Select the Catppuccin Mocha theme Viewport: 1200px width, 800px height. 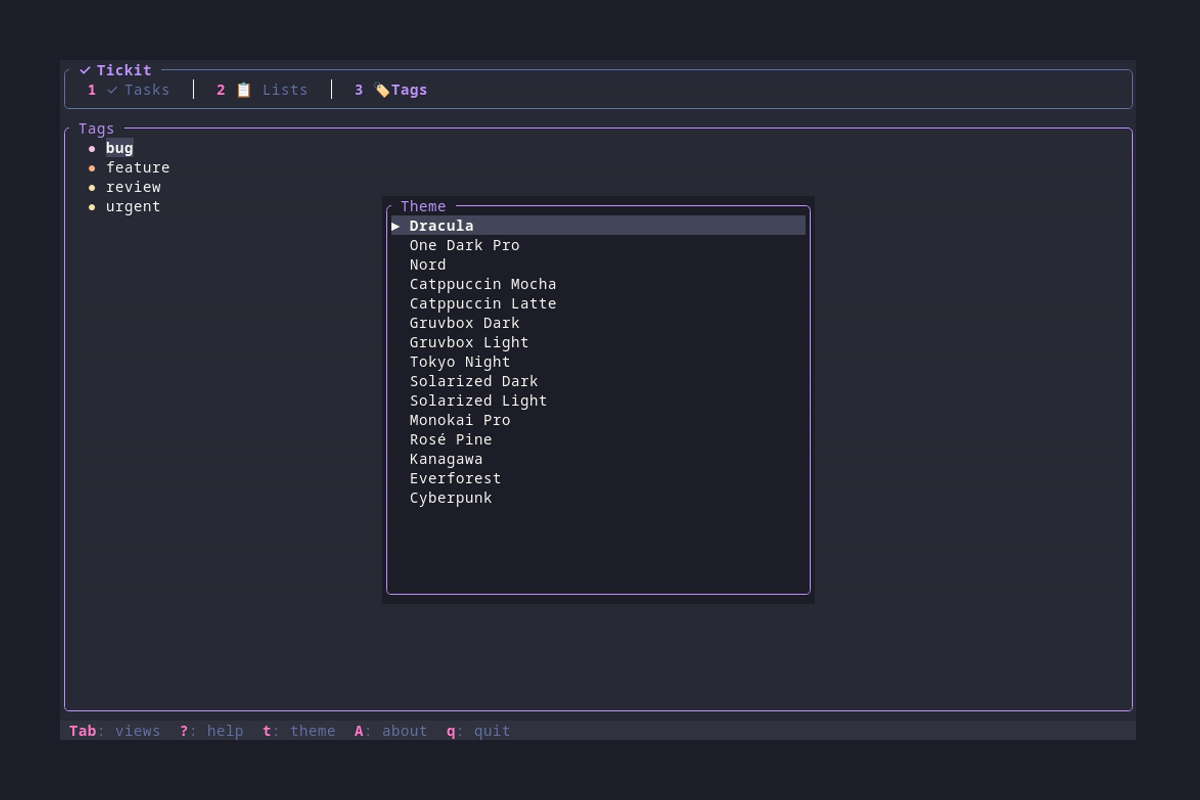[483, 284]
